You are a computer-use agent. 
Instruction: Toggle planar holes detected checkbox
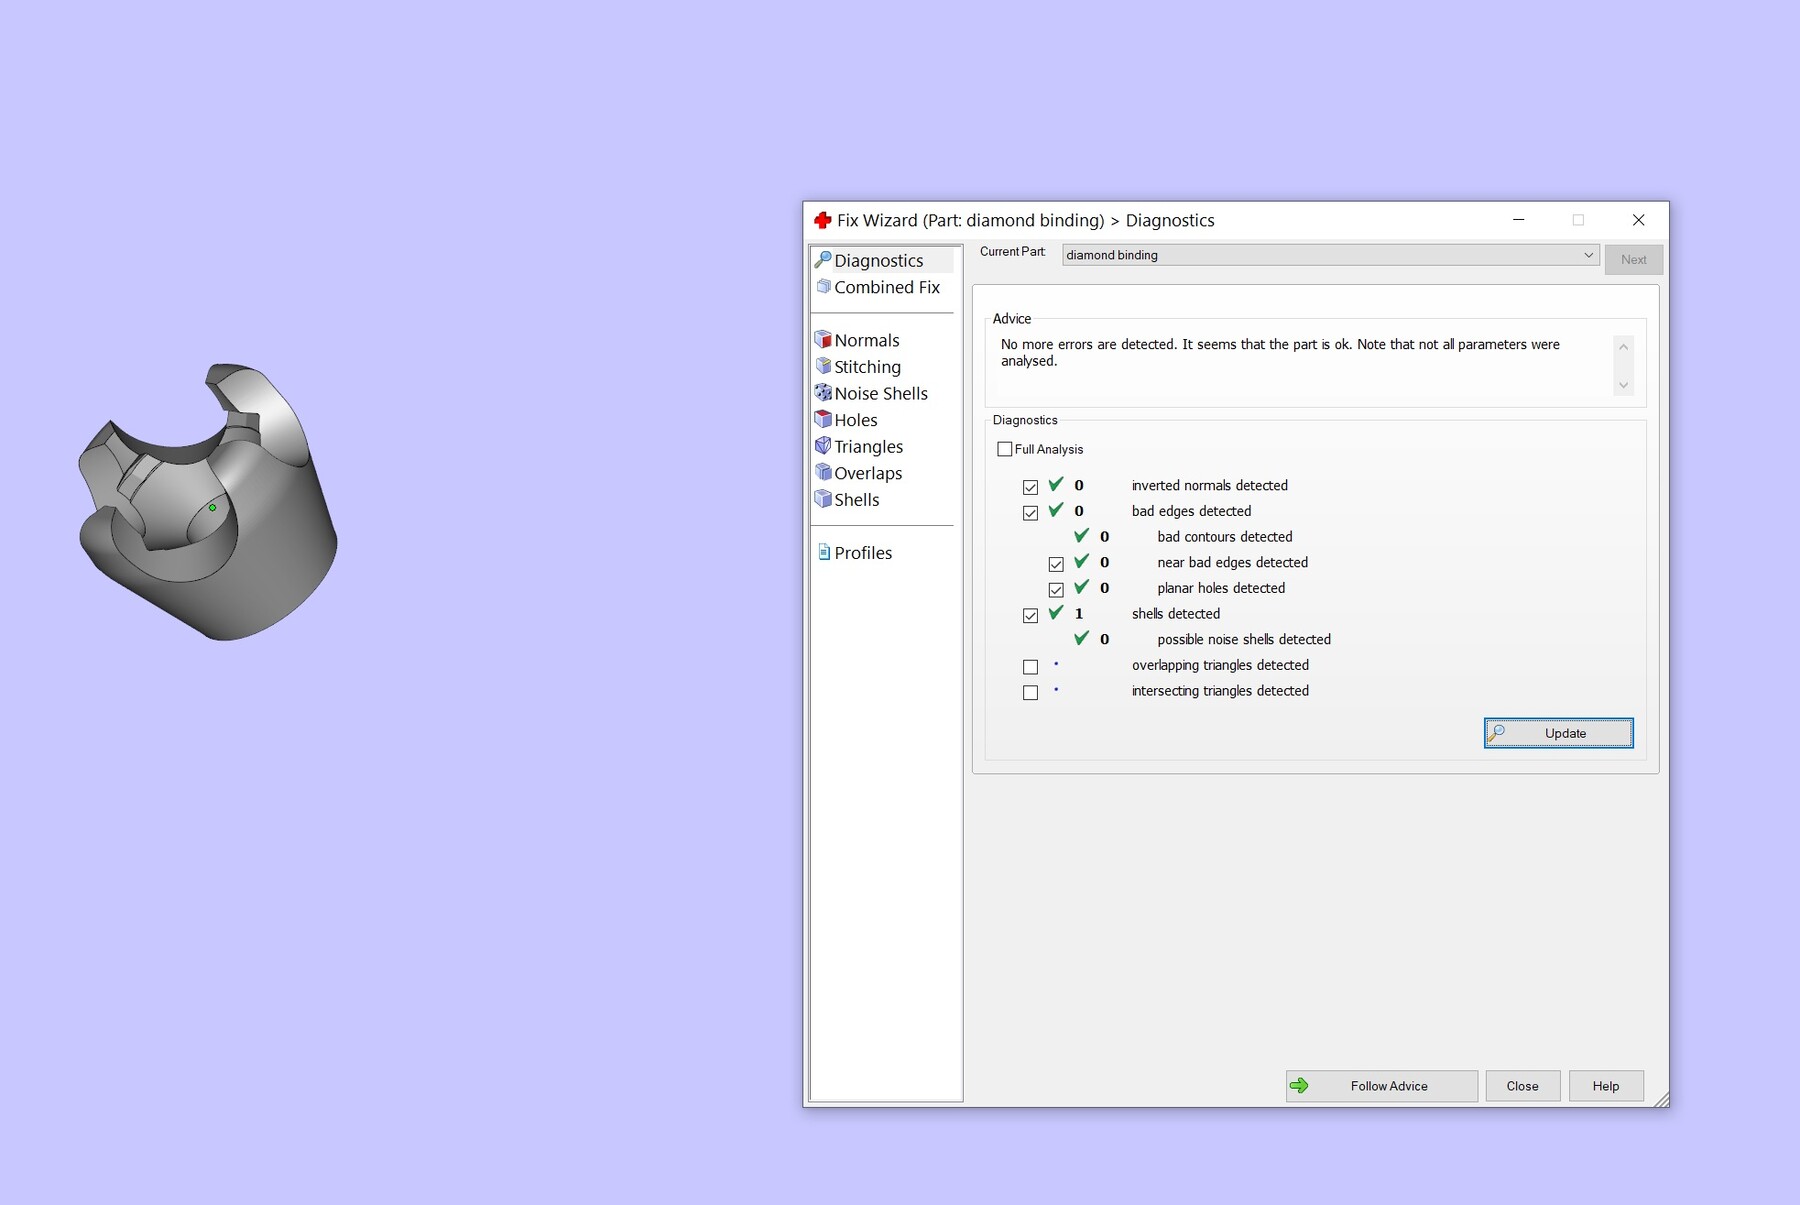tap(1056, 590)
